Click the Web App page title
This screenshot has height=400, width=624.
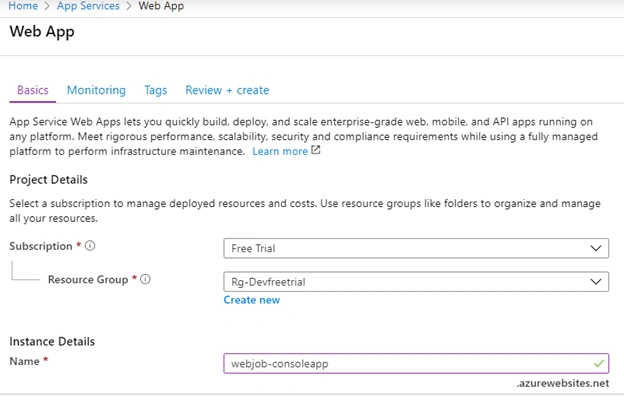(42, 32)
